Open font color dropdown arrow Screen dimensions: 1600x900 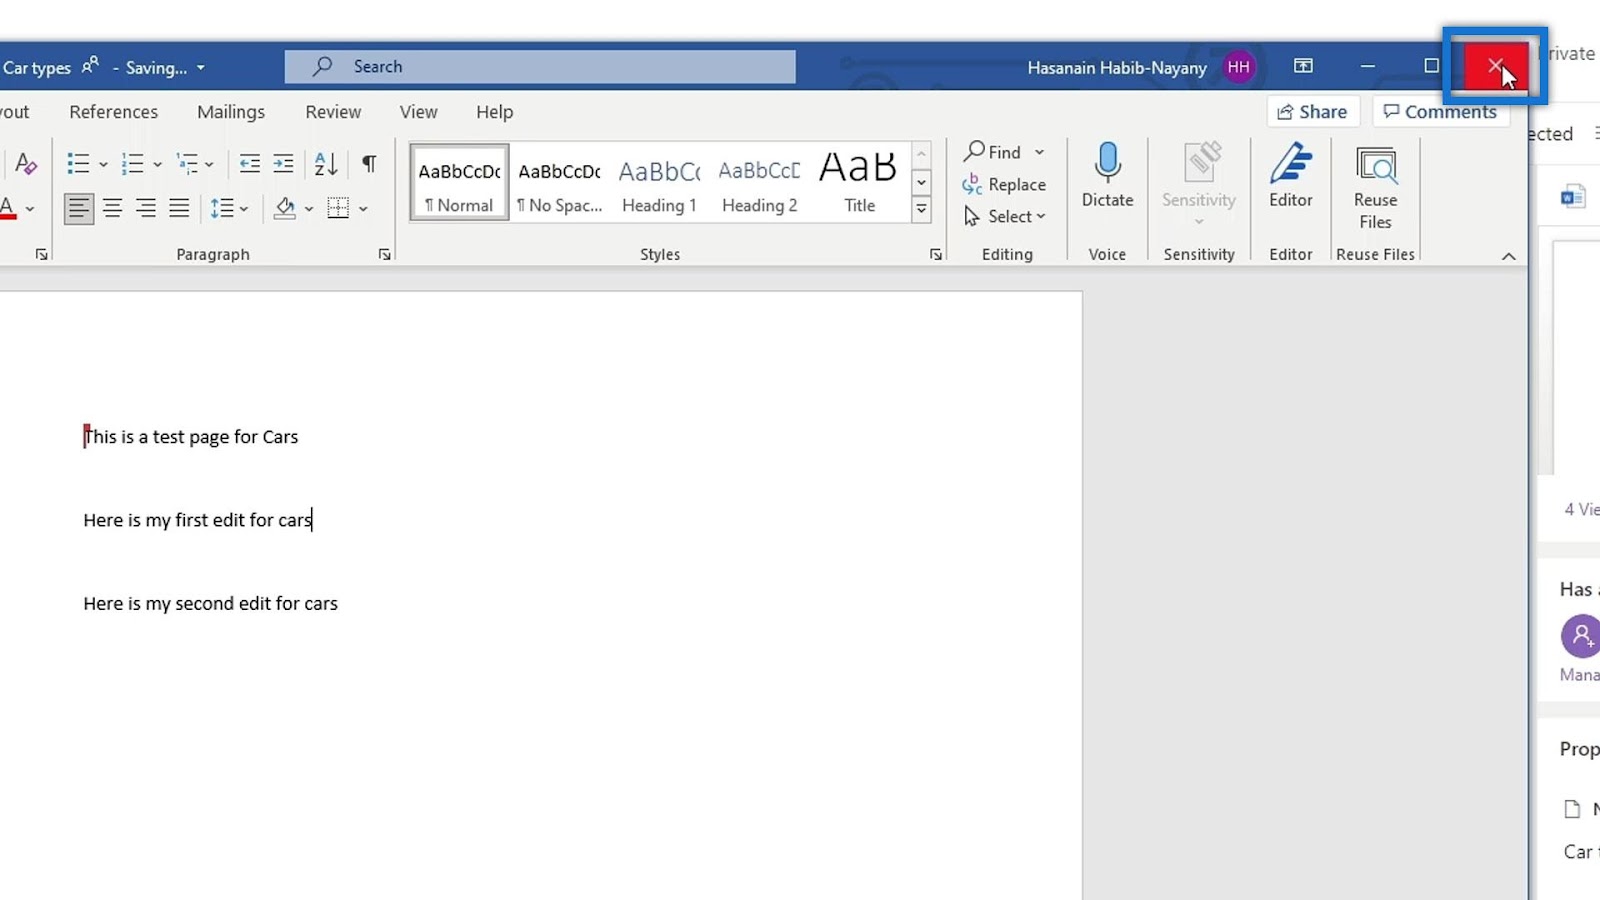tap(30, 209)
